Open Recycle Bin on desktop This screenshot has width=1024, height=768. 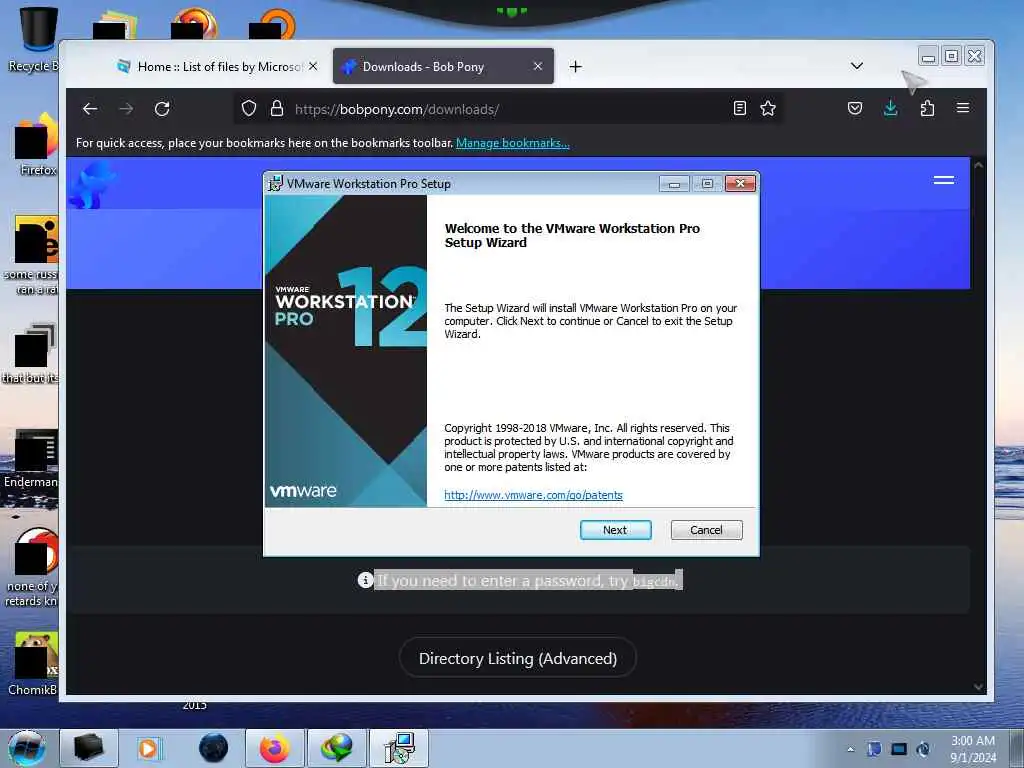coord(33,39)
